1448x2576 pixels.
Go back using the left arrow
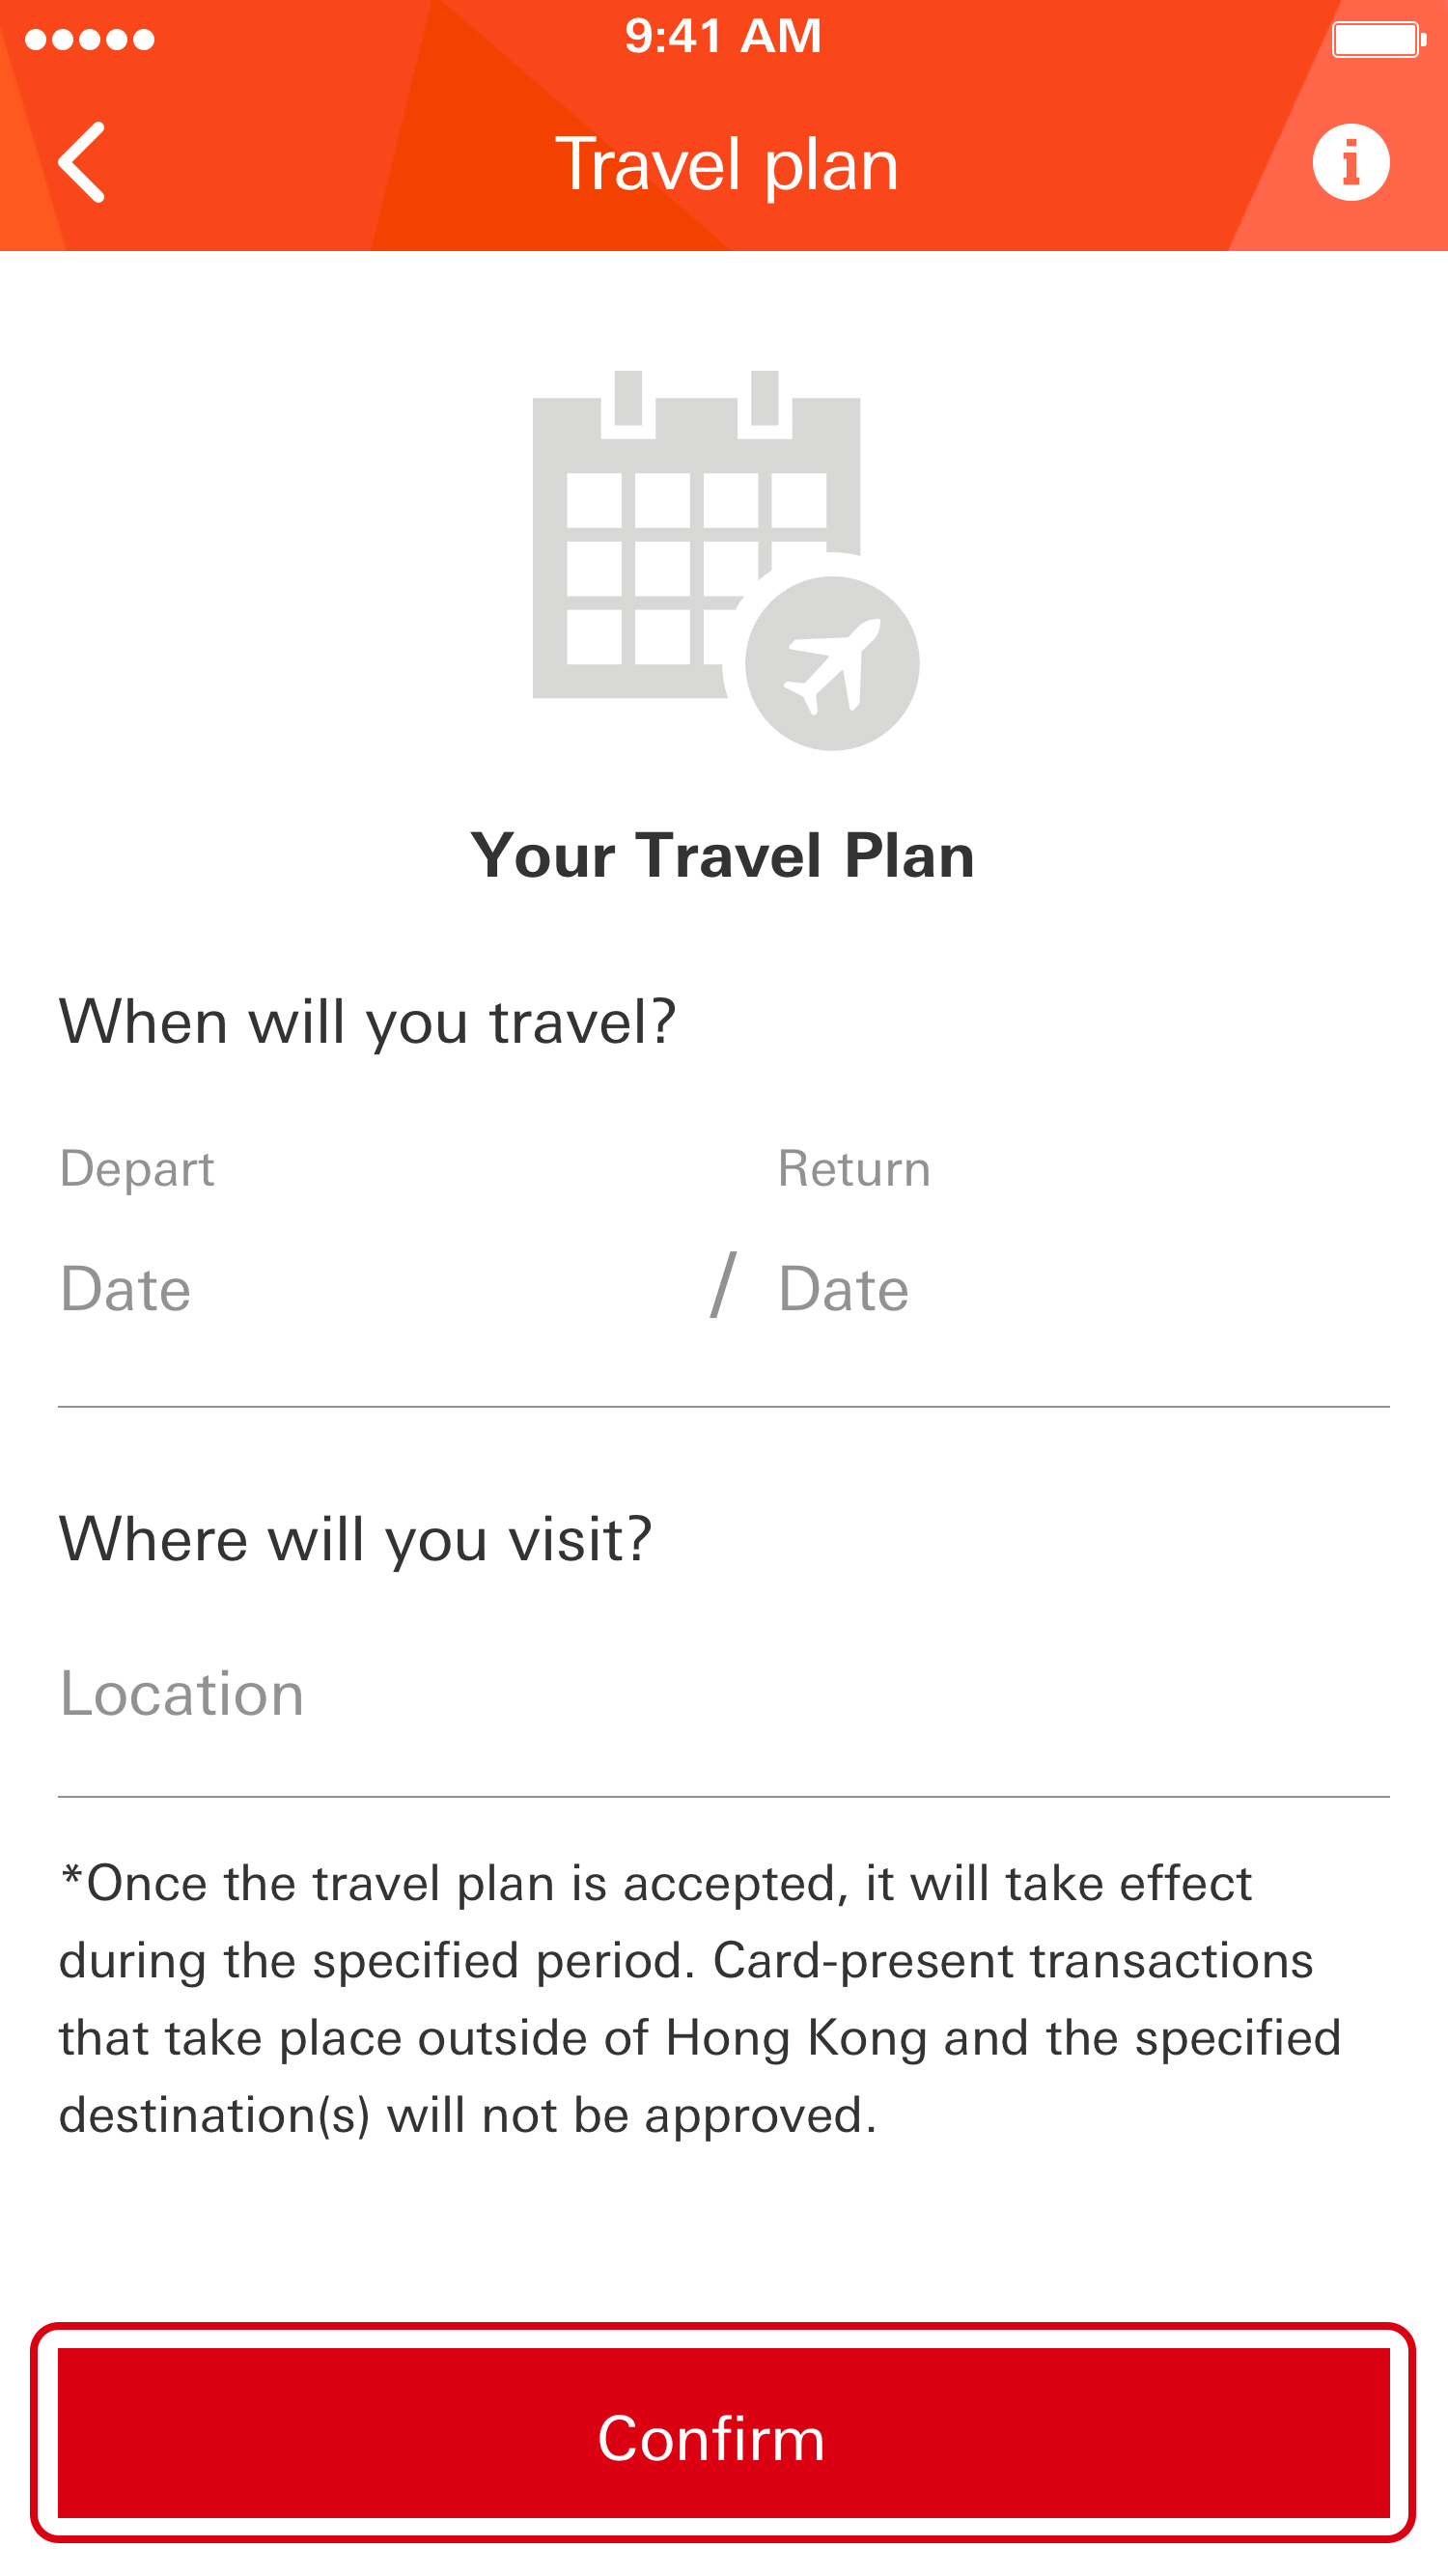(82, 162)
